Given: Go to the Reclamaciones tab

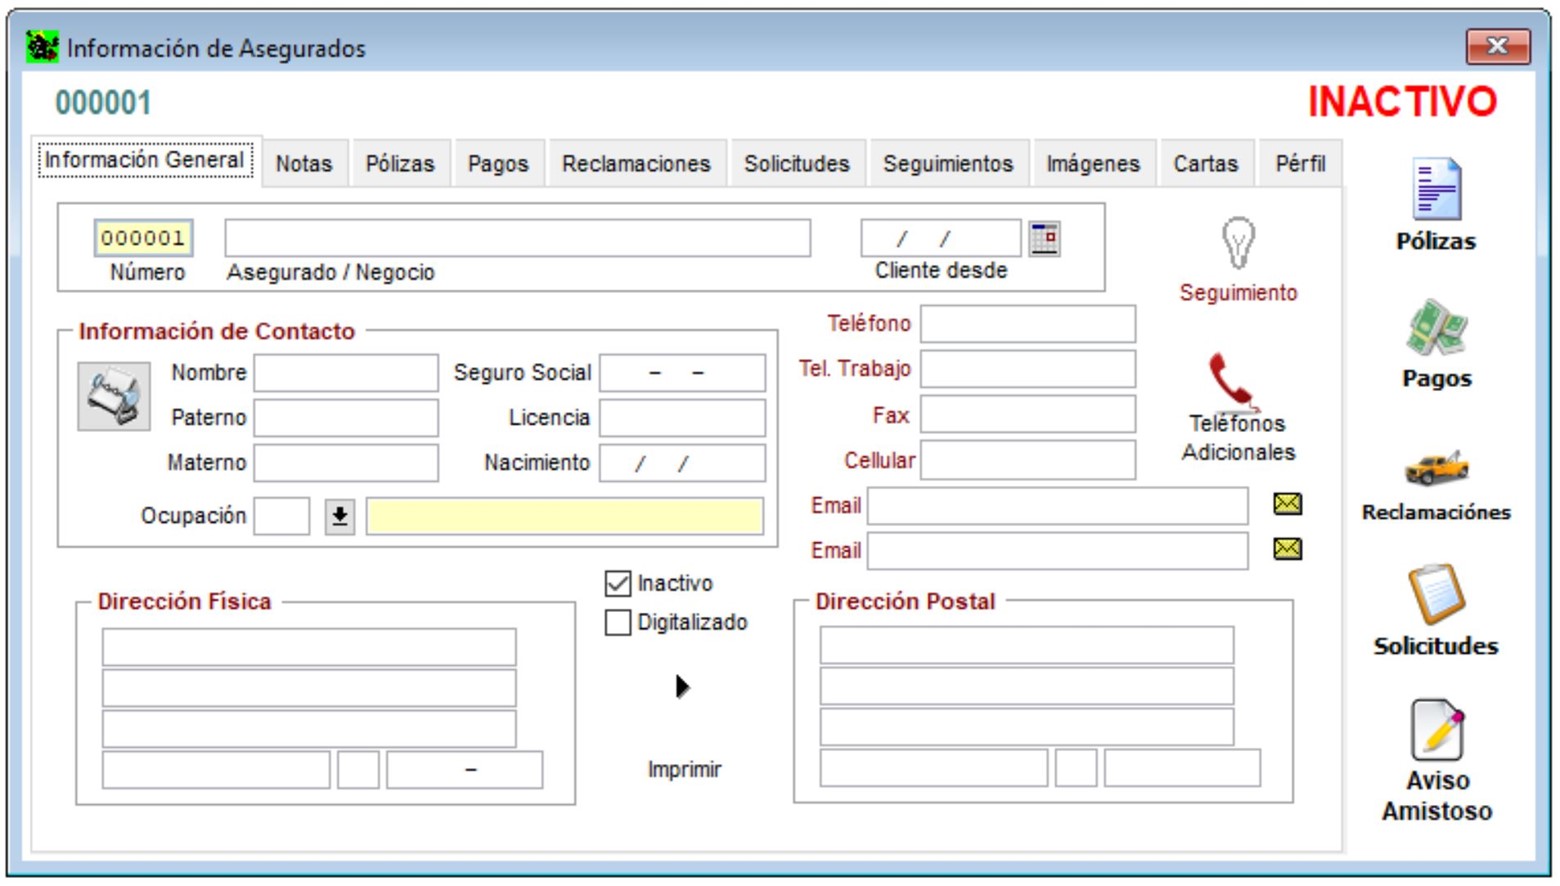Looking at the screenshot, I should pos(636,164).
